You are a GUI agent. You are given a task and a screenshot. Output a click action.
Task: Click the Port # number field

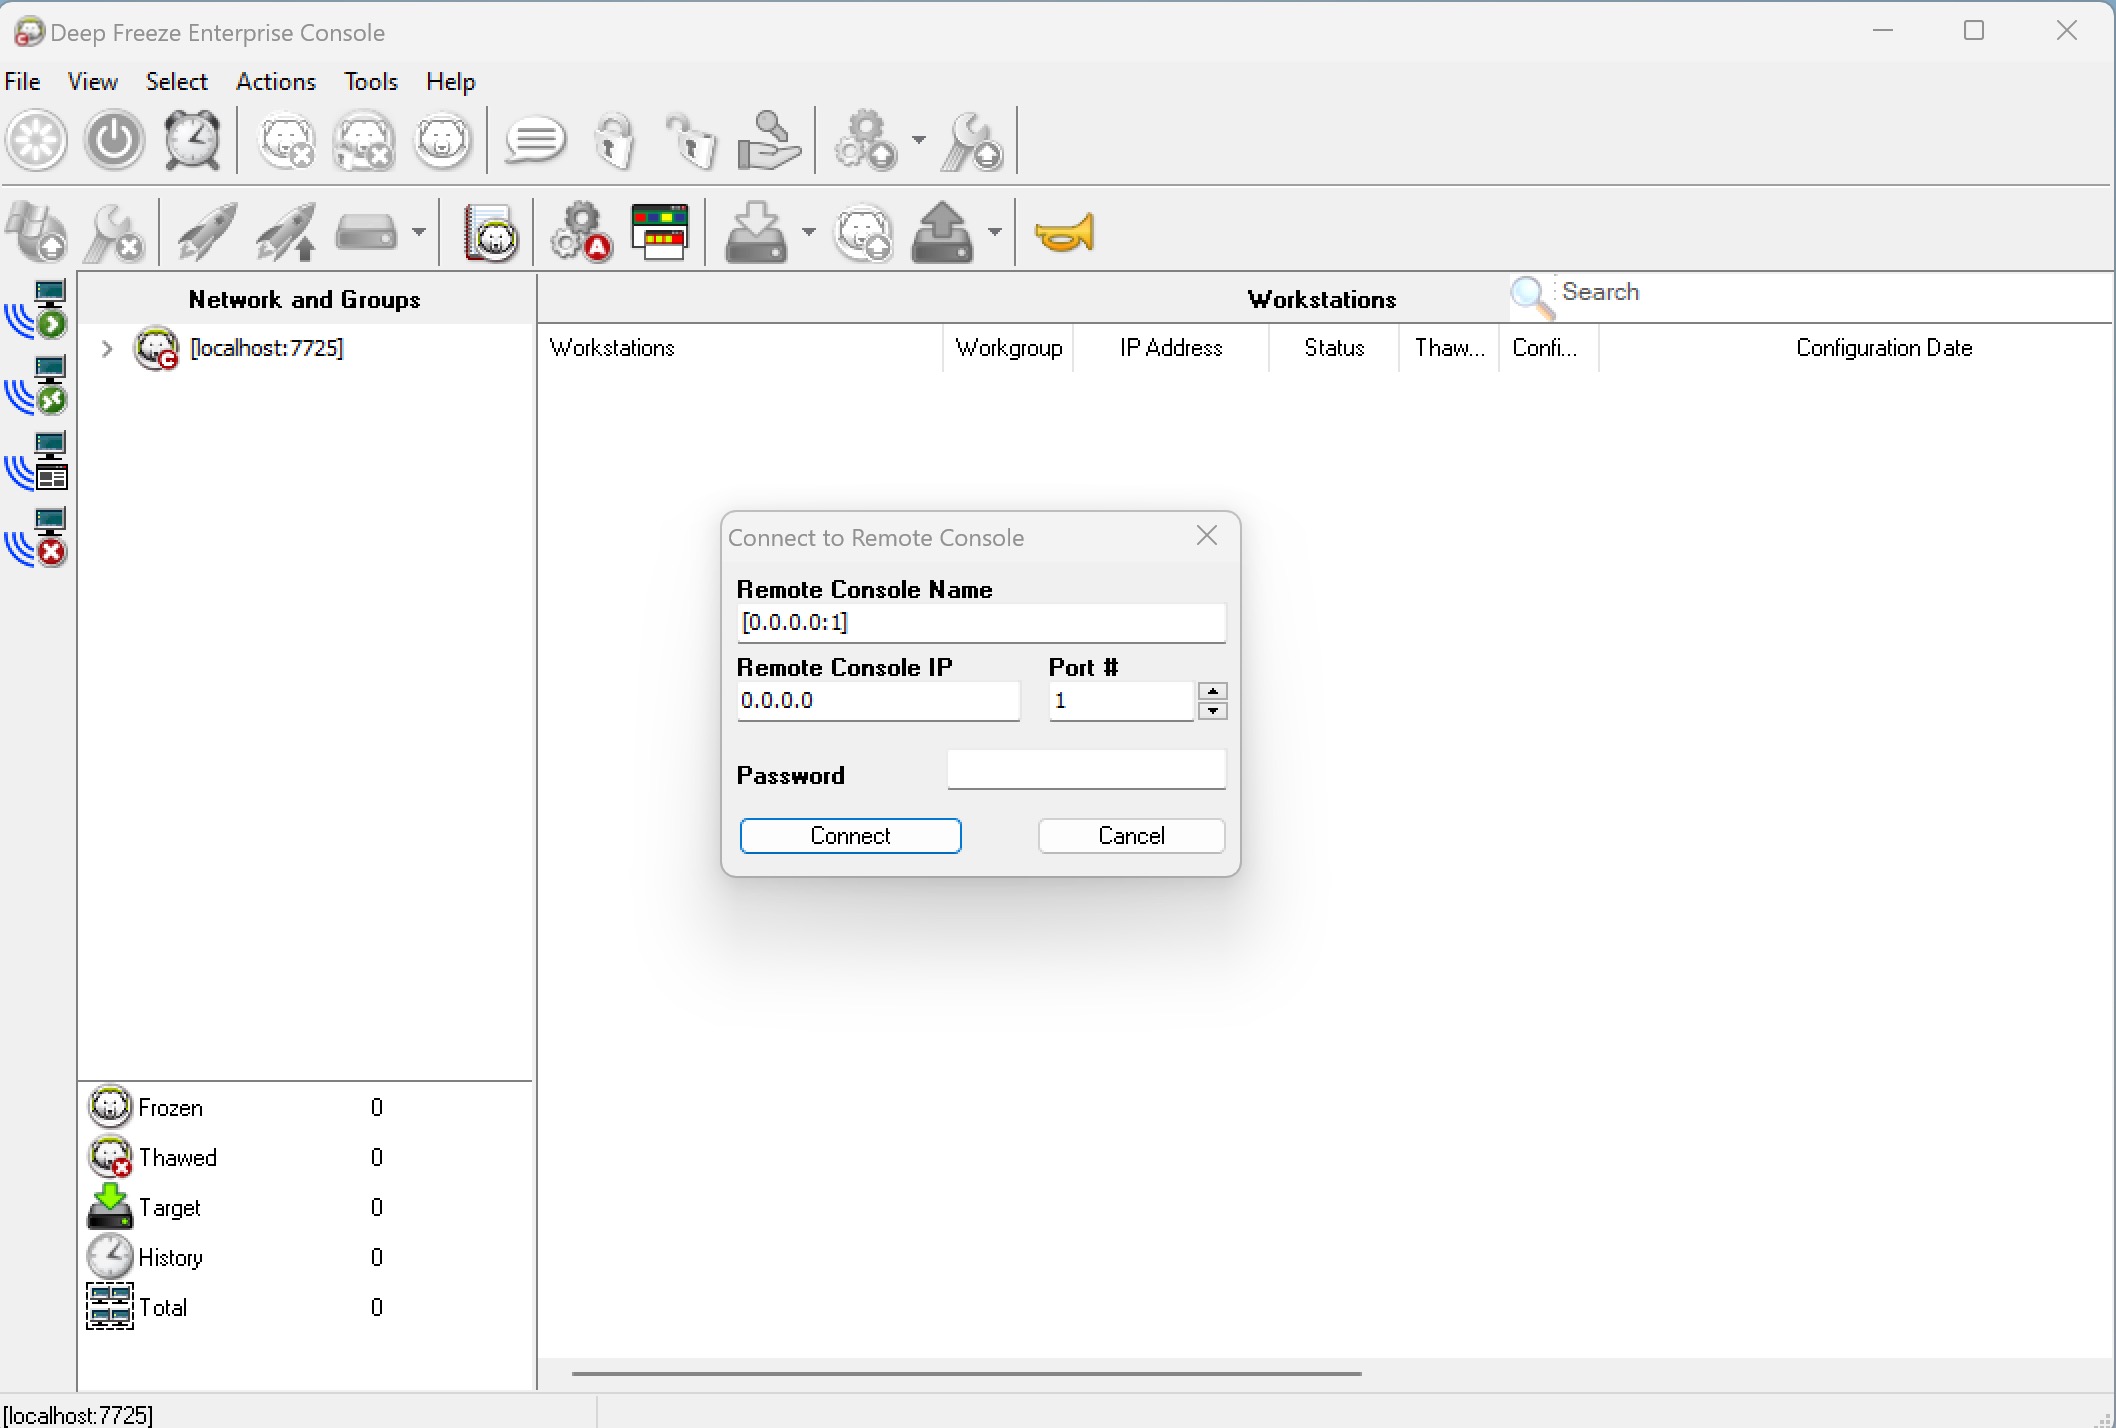tap(1122, 700)
